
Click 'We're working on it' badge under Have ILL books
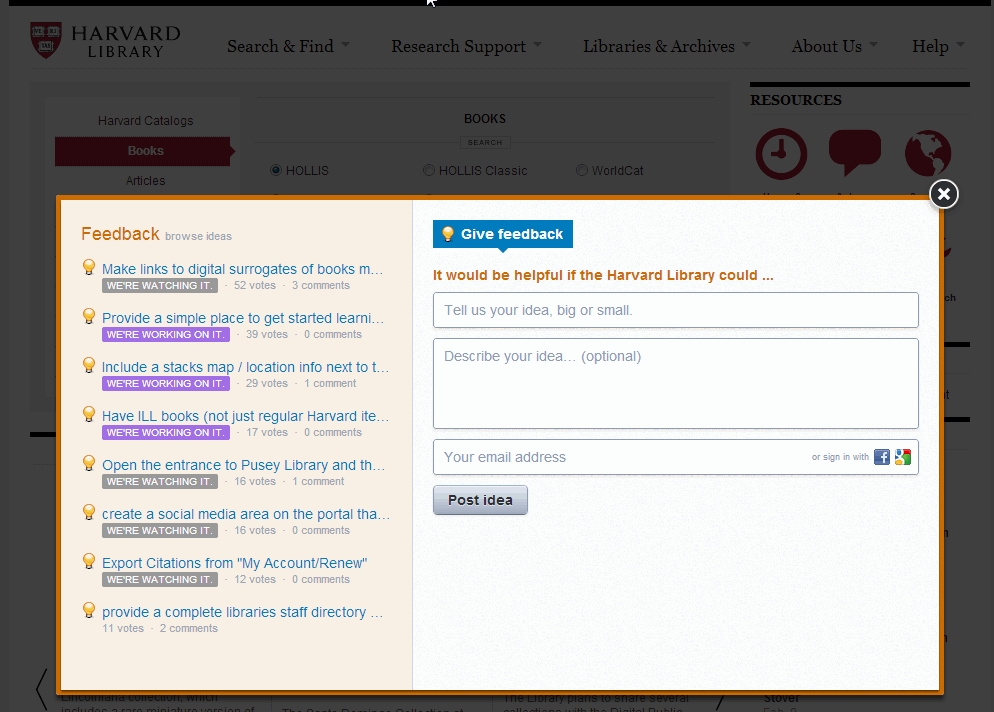click(x=166, y=432)
